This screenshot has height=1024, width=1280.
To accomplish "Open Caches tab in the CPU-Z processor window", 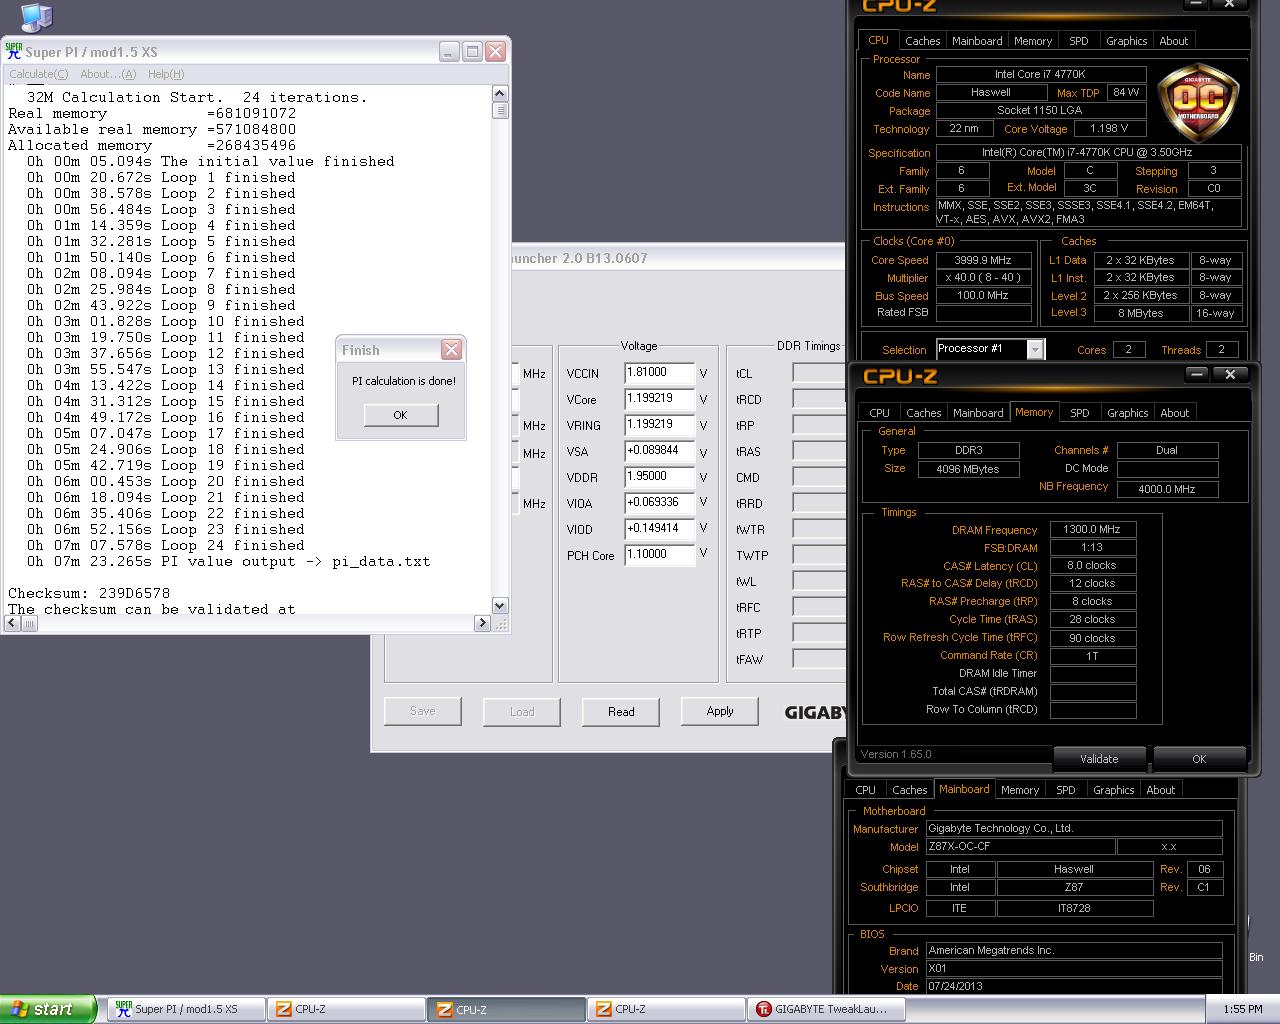I will pos(922,41).
